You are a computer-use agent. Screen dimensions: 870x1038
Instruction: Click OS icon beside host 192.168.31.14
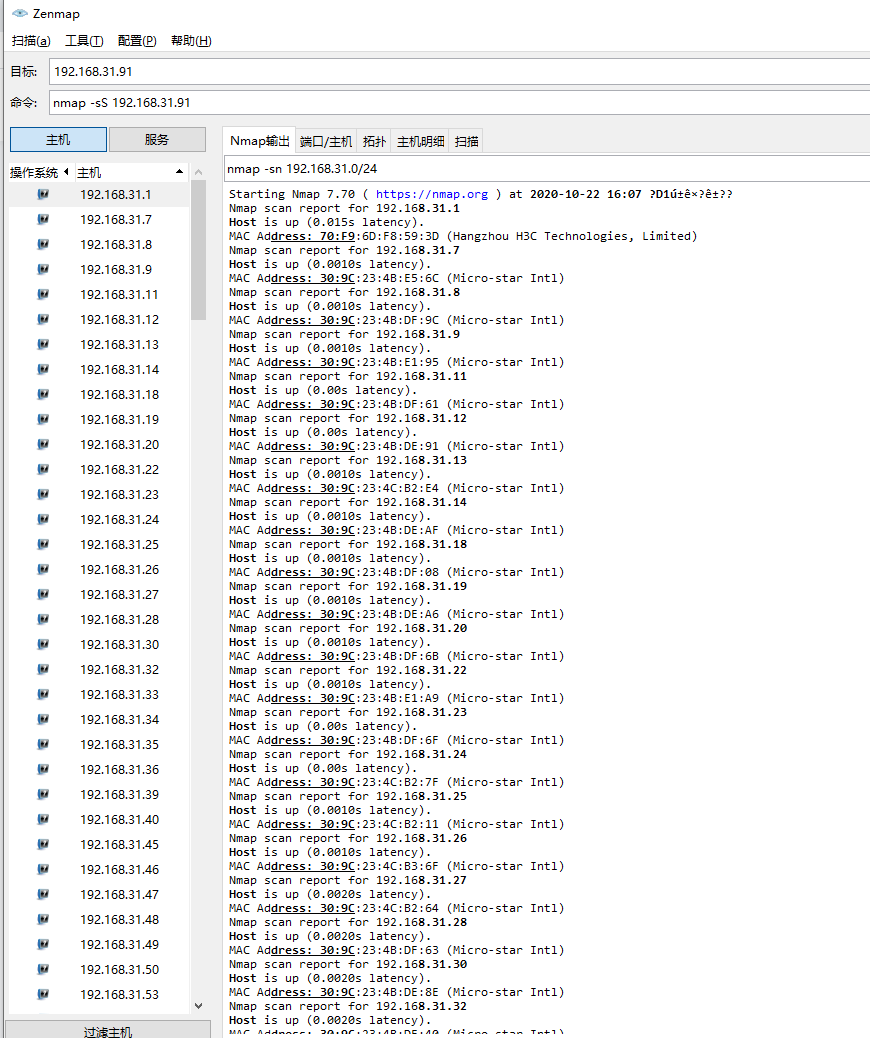(x=43, y=369)
